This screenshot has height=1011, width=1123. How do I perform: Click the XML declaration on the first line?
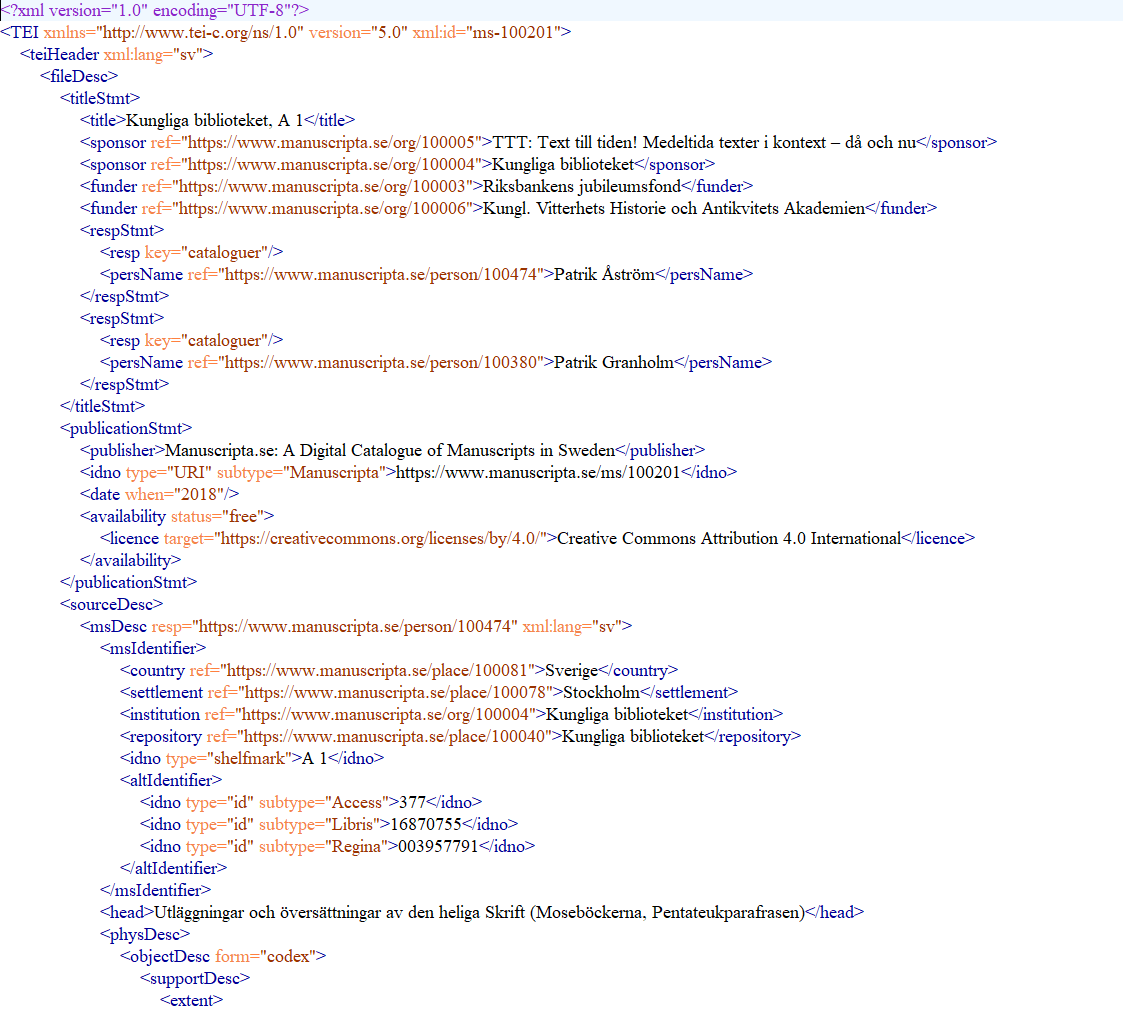(155, 10)
